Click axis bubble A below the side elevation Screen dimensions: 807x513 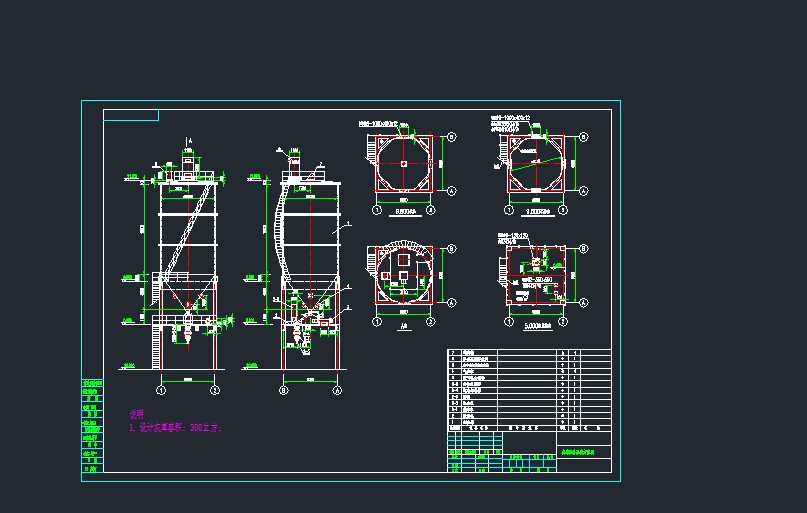[337, 391]
